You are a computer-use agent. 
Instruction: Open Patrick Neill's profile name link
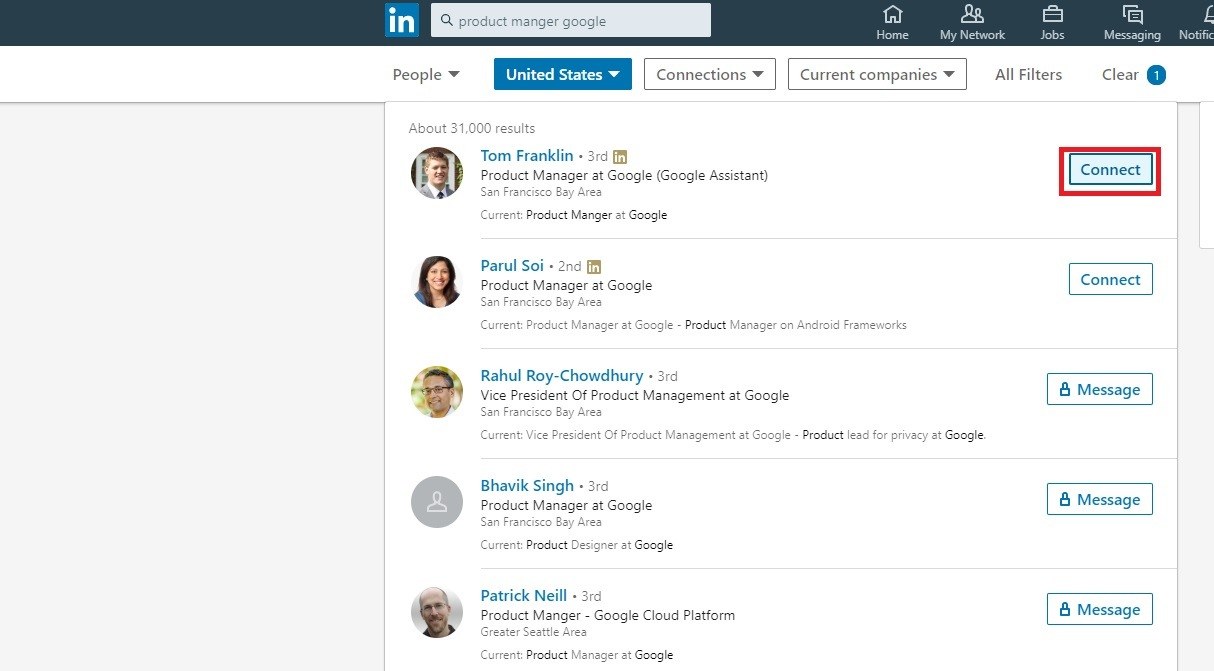pyautogui.click(x=523, y=596)
